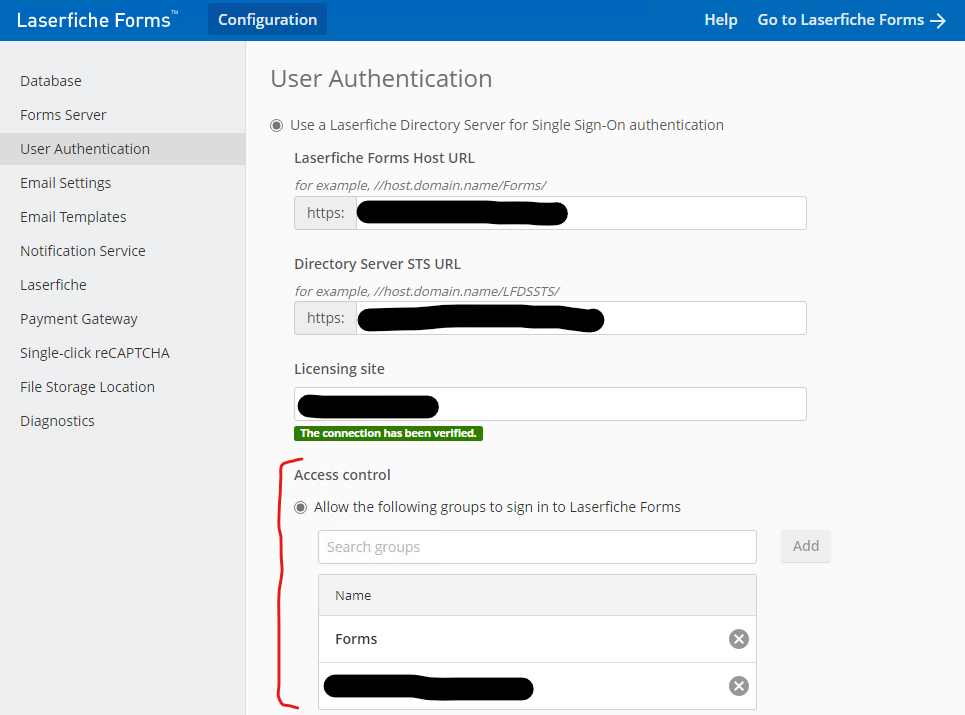Open the Help link

[x=721, y=20]
